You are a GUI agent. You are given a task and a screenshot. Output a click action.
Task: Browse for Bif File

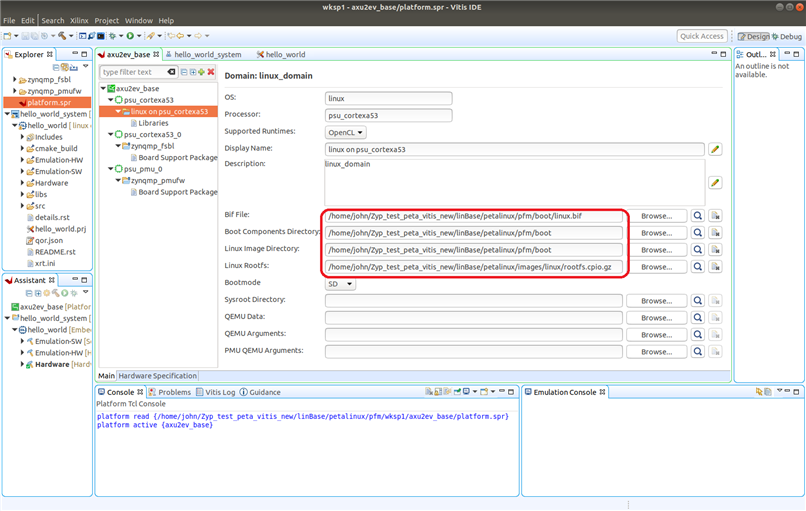656,216
